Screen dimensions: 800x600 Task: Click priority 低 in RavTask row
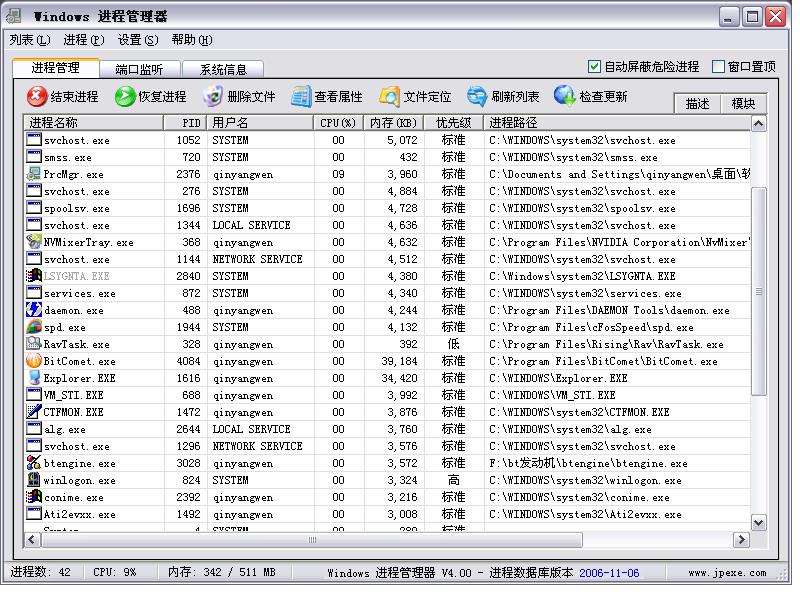[x=453, y=344]
